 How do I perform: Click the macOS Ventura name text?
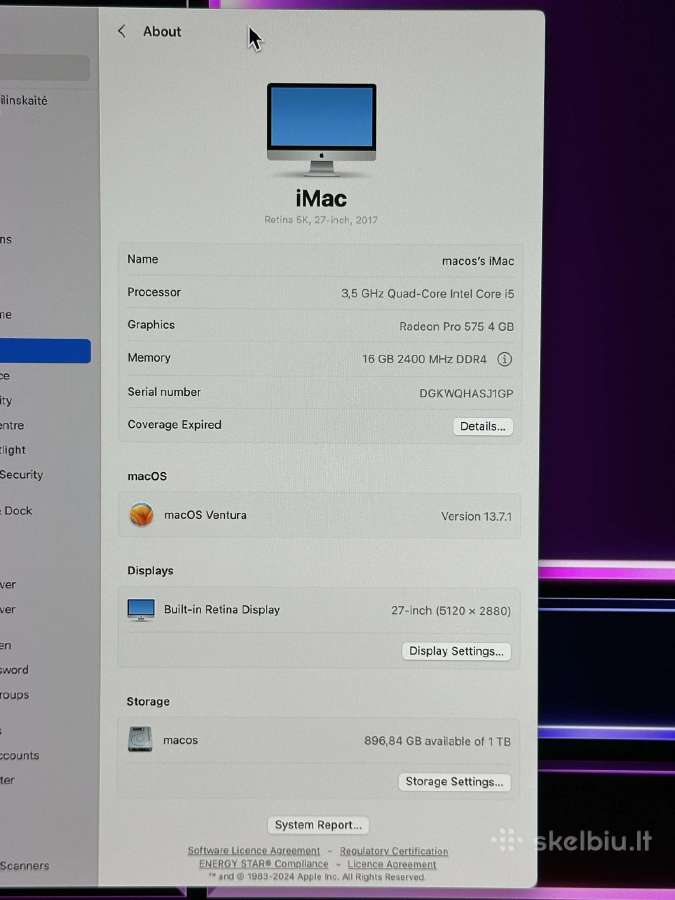point(205,515)
